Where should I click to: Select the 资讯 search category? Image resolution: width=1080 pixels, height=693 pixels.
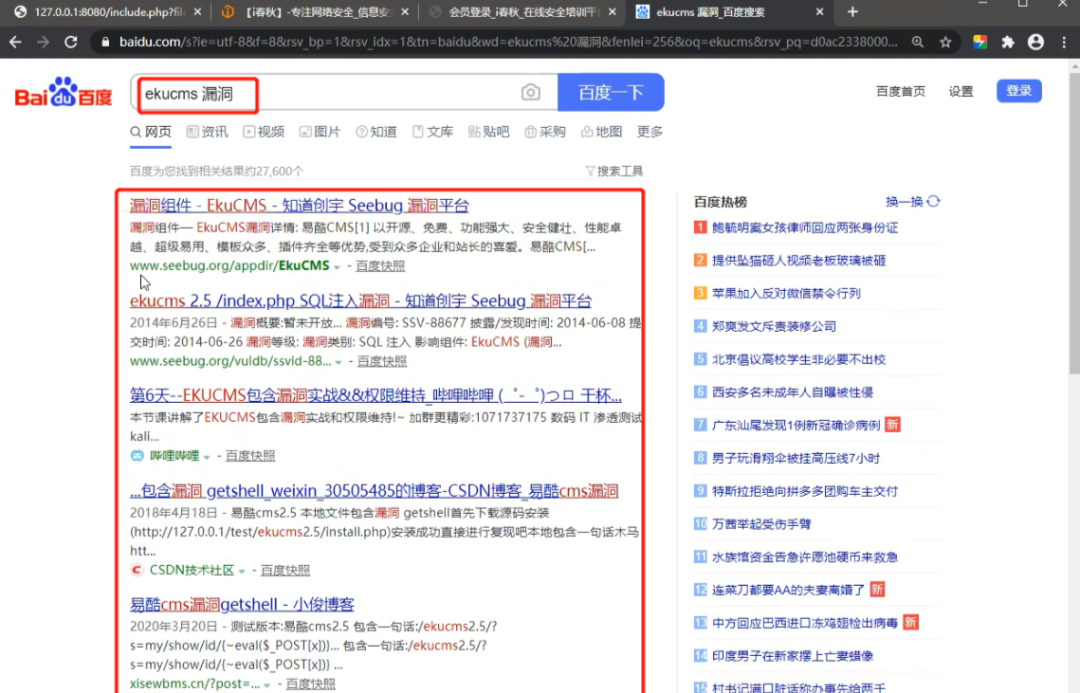point(207,132)
